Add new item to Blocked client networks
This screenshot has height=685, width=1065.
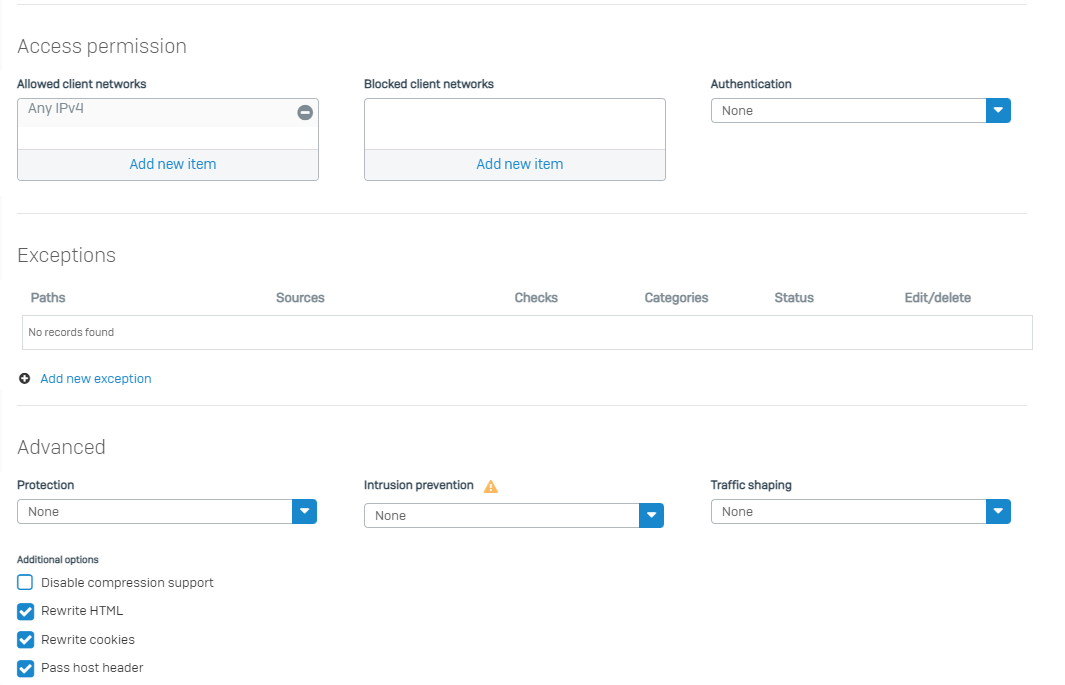tap(519, 164)
